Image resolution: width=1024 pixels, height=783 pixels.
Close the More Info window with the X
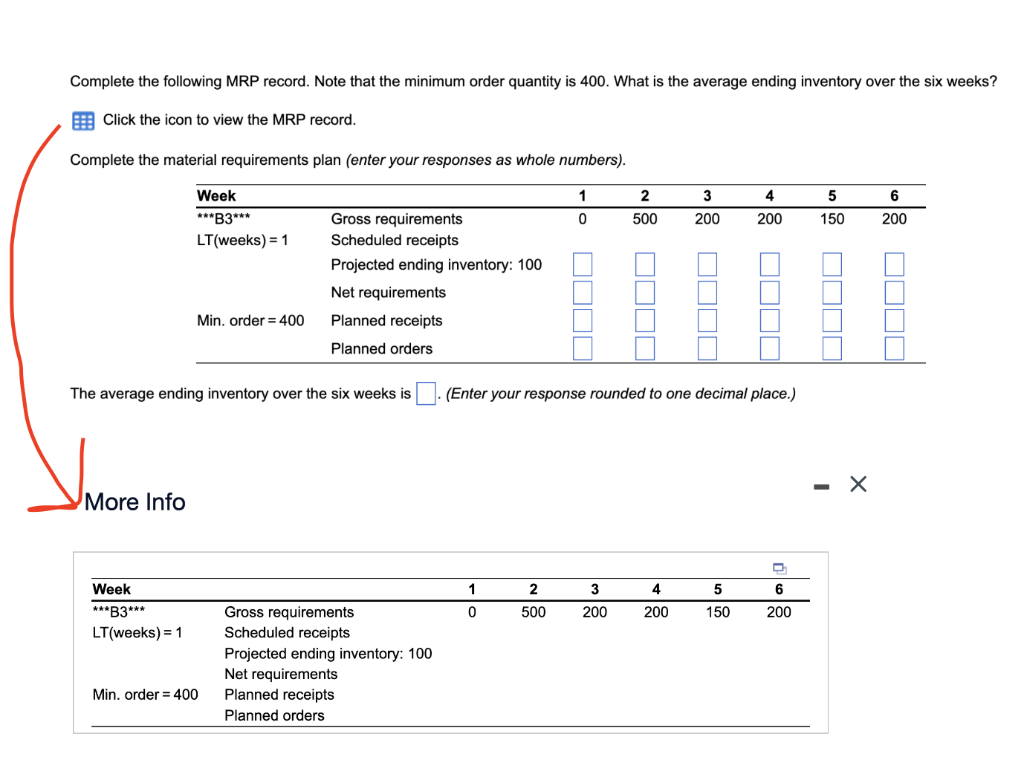tap(858, 484)
